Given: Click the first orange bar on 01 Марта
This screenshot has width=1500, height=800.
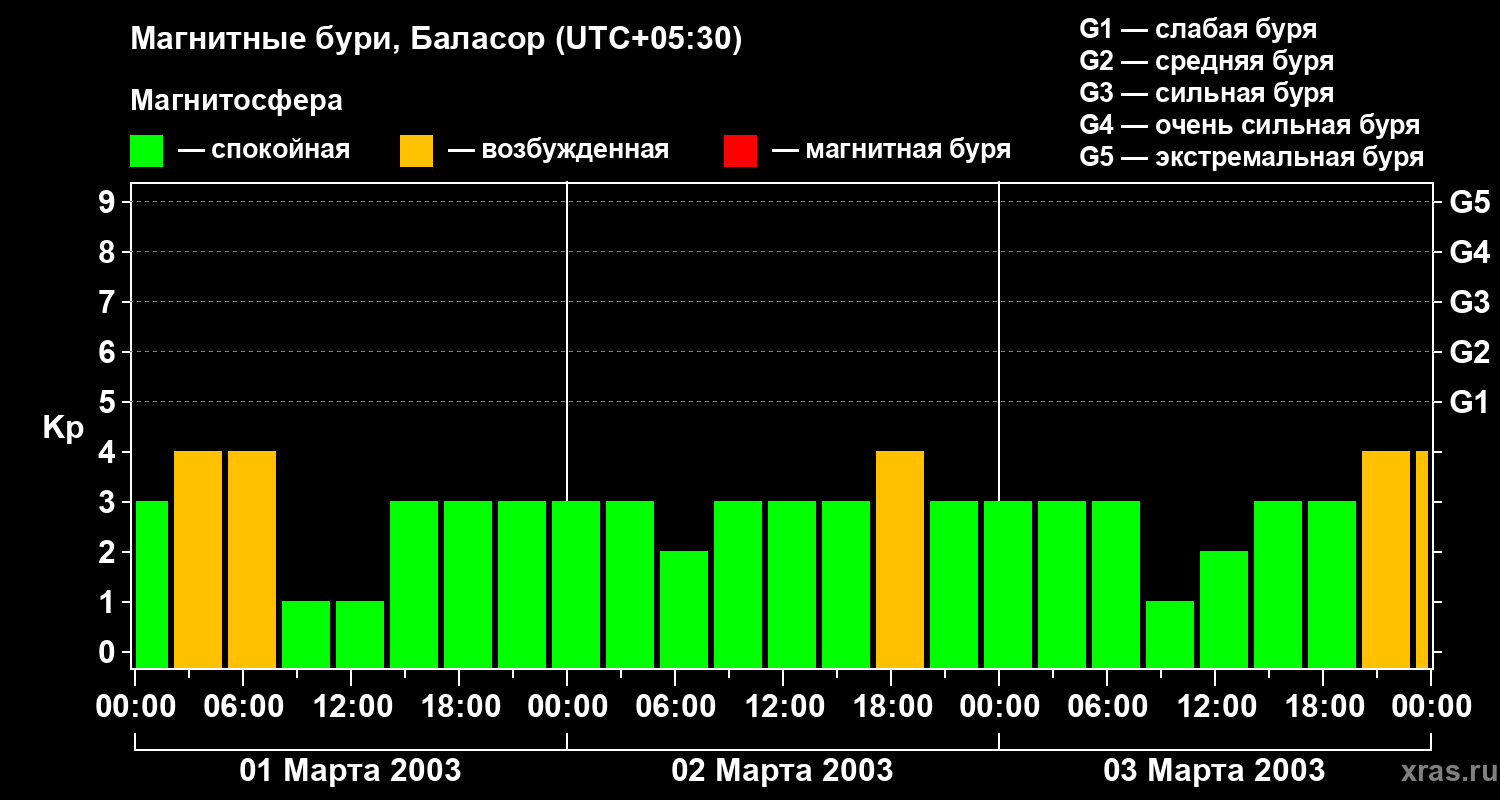Looking at the screenshot, I should click(x=198, y=560).
